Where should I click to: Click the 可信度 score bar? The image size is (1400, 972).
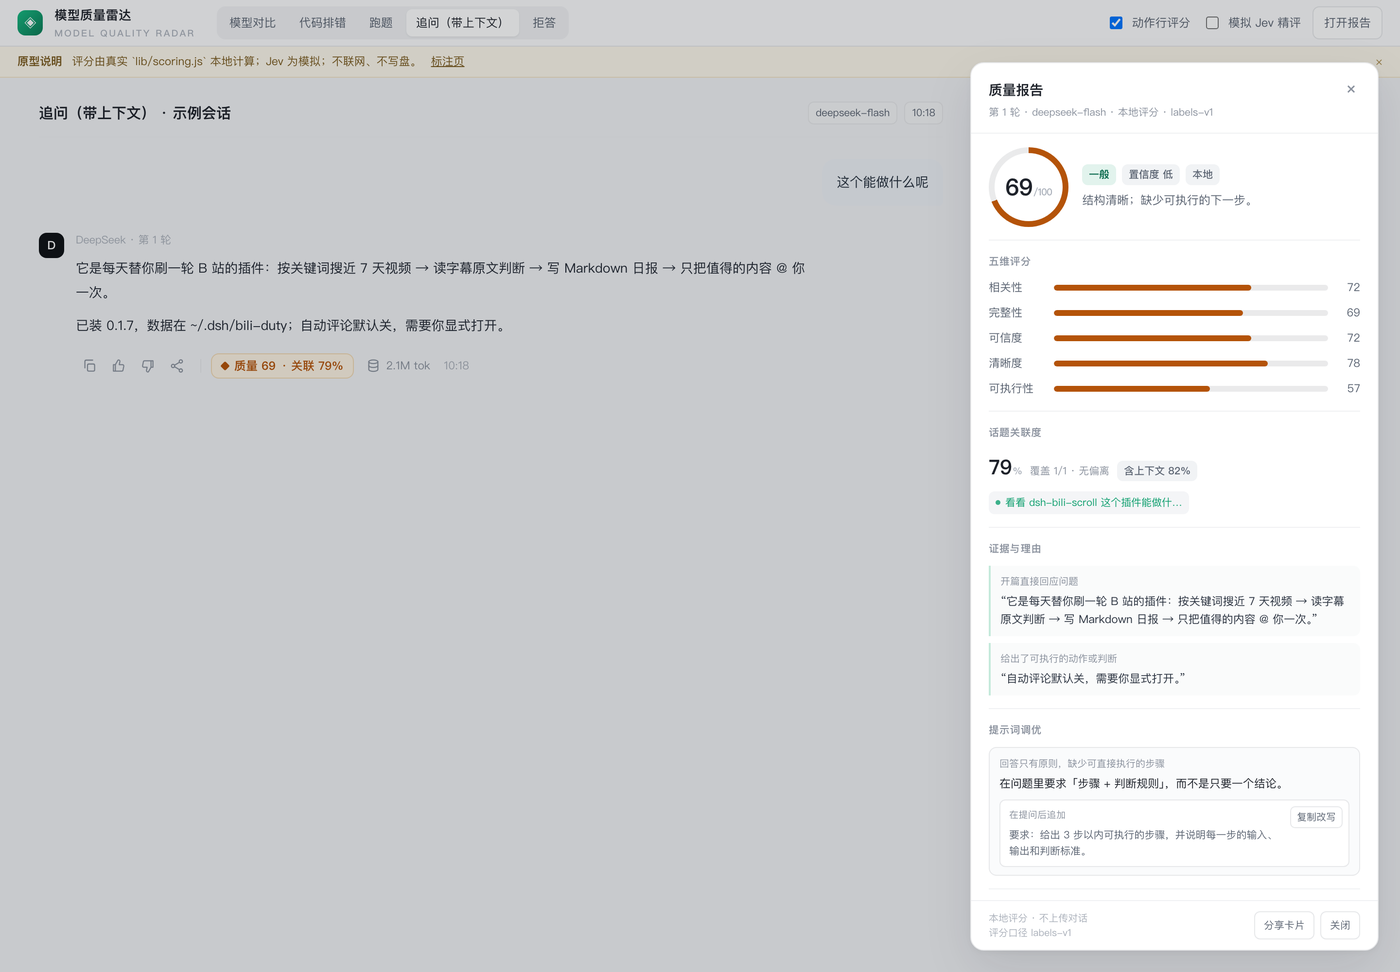[x=1191, y=338]
